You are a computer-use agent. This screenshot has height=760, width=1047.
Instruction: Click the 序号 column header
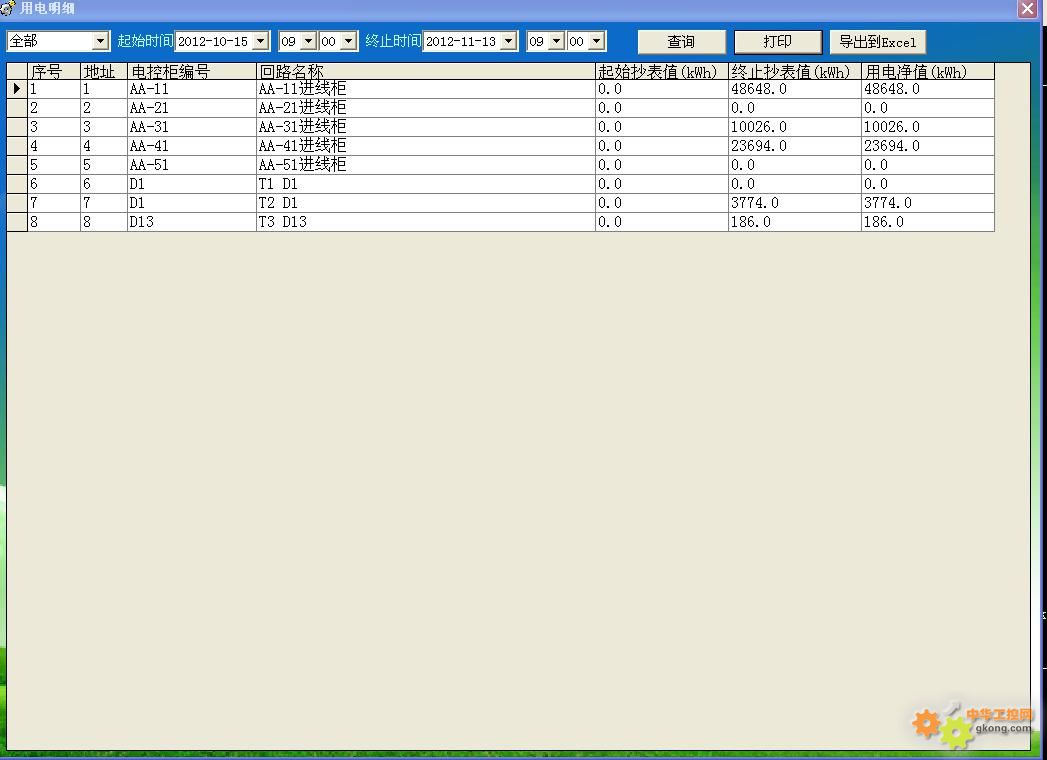click(x=53, y=72)
